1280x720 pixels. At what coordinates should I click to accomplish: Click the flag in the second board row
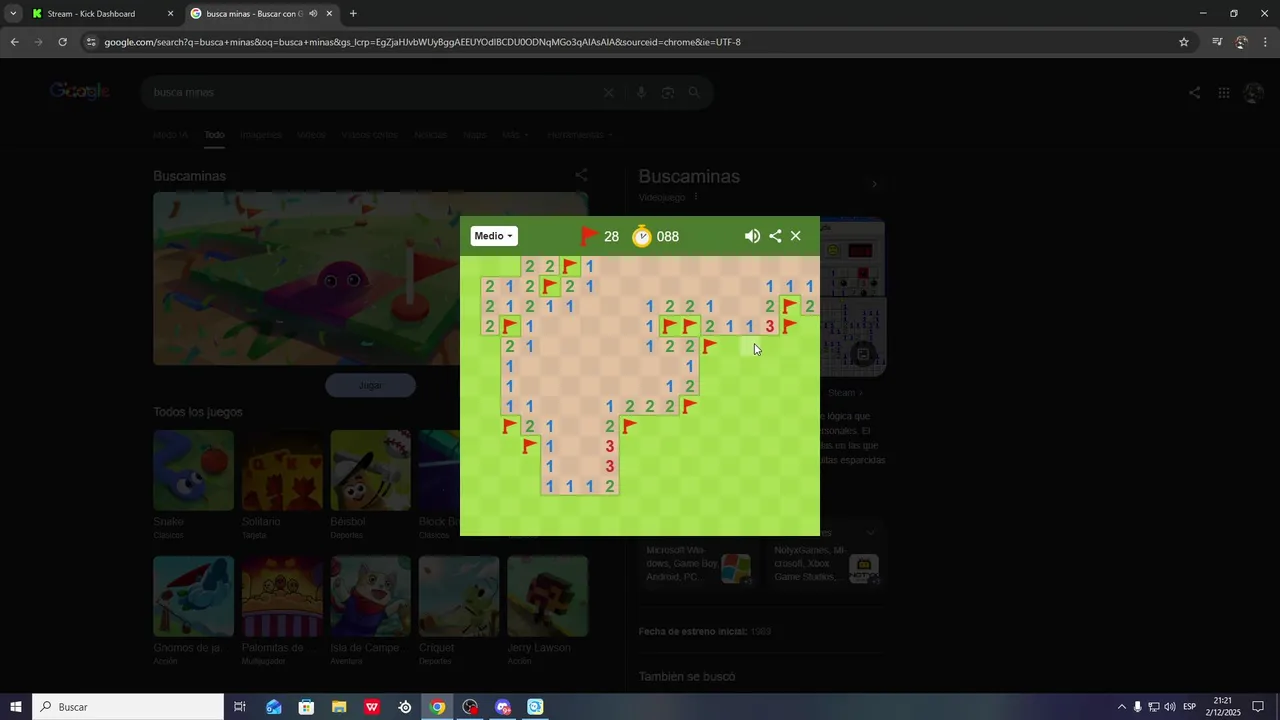(550, 286)
